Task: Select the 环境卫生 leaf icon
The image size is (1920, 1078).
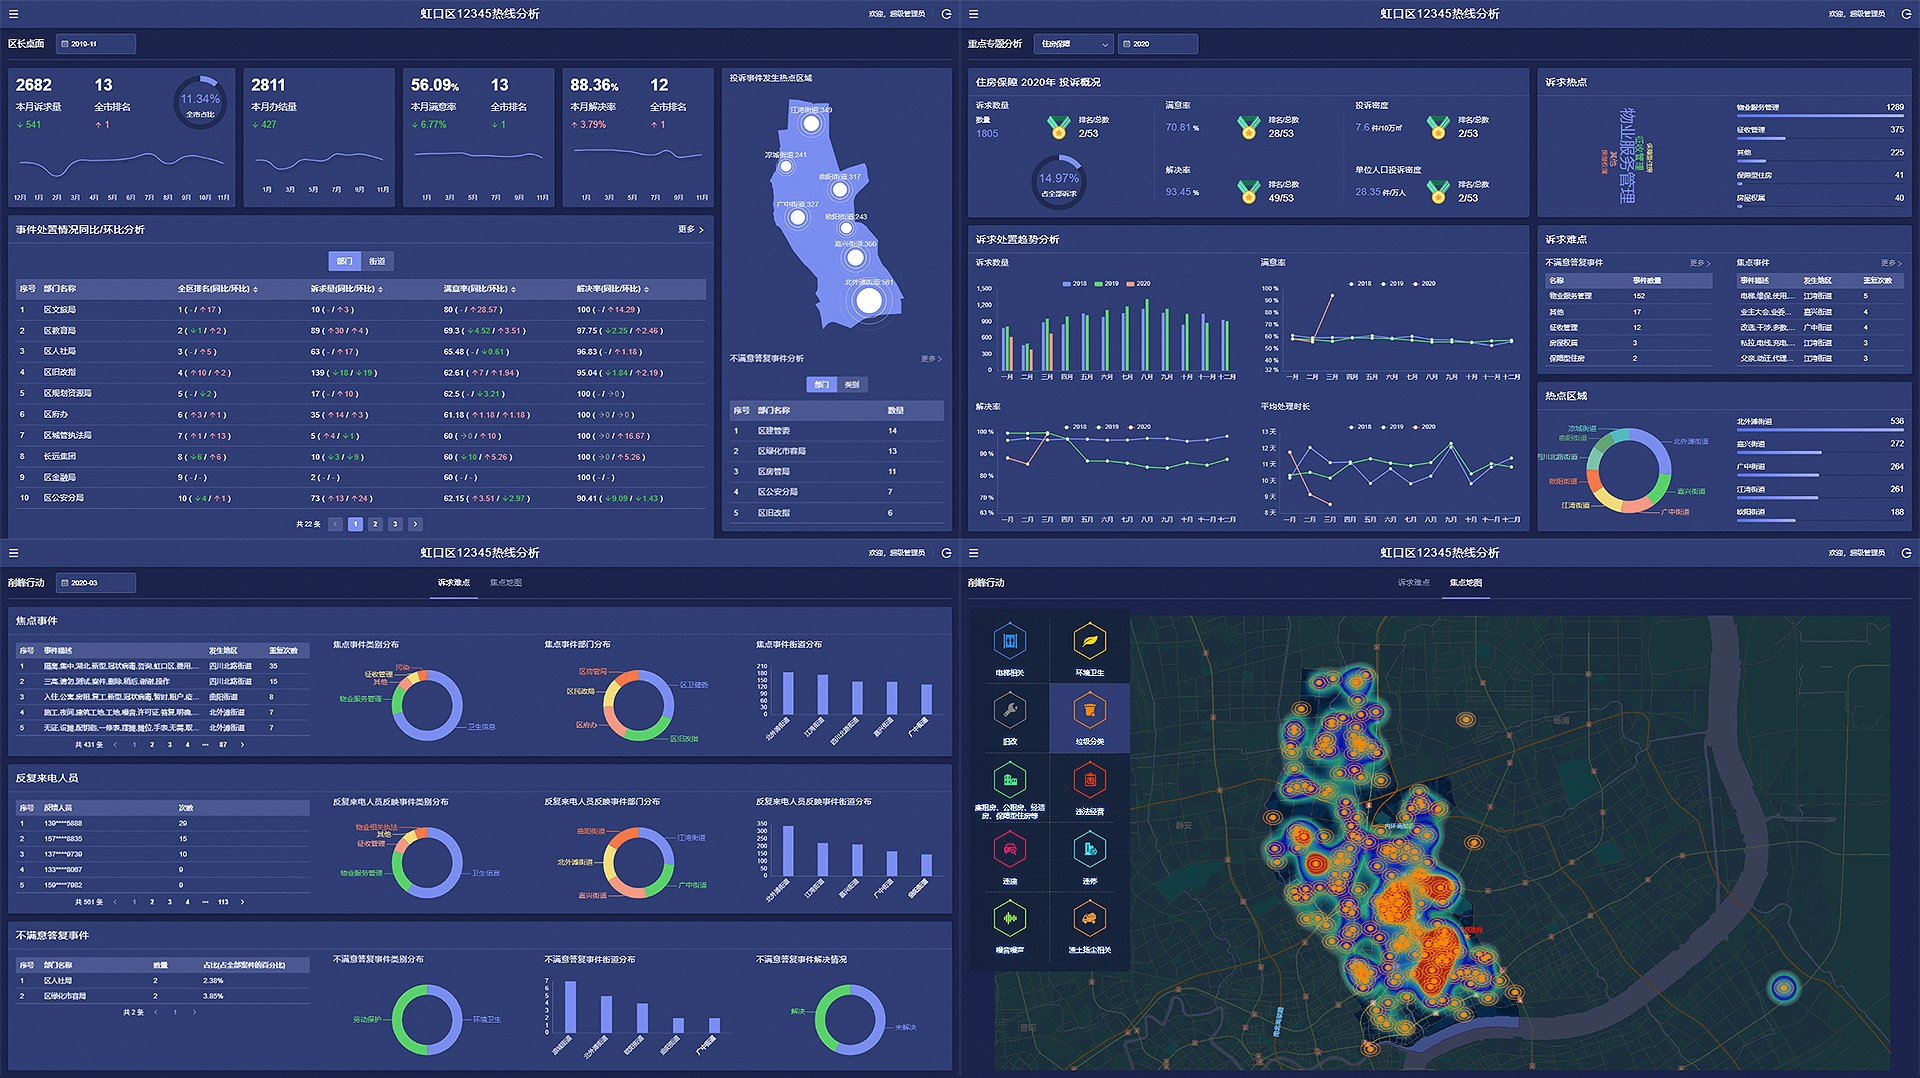Action: pyautogui.click(x=1089, y=641)
